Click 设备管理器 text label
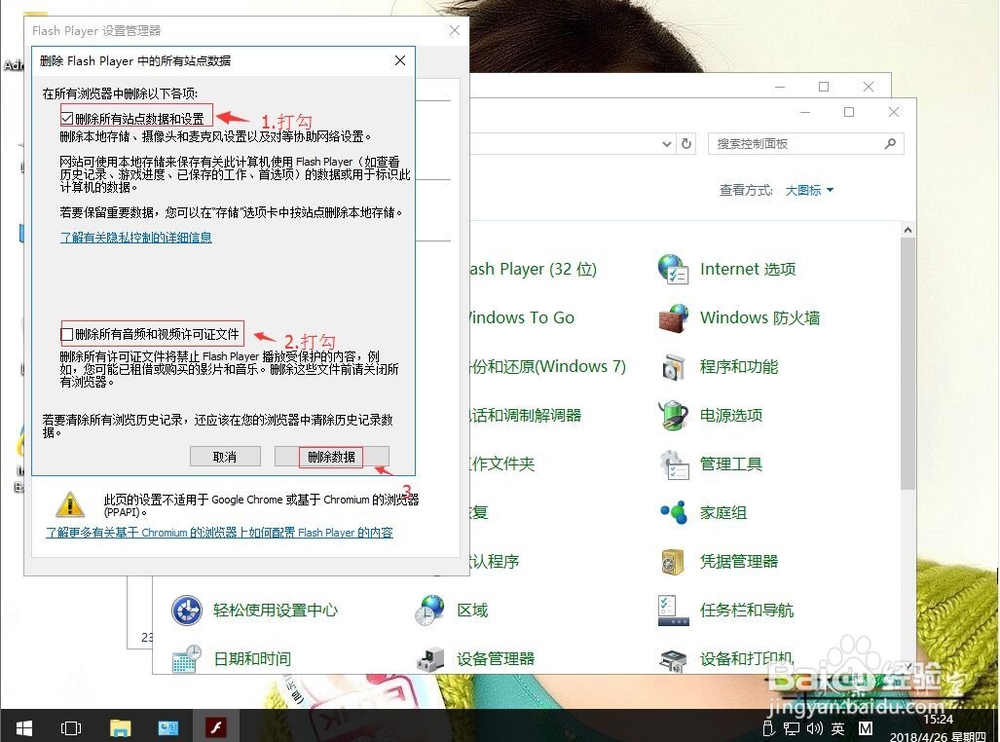1000x742 pixels. 496,658
